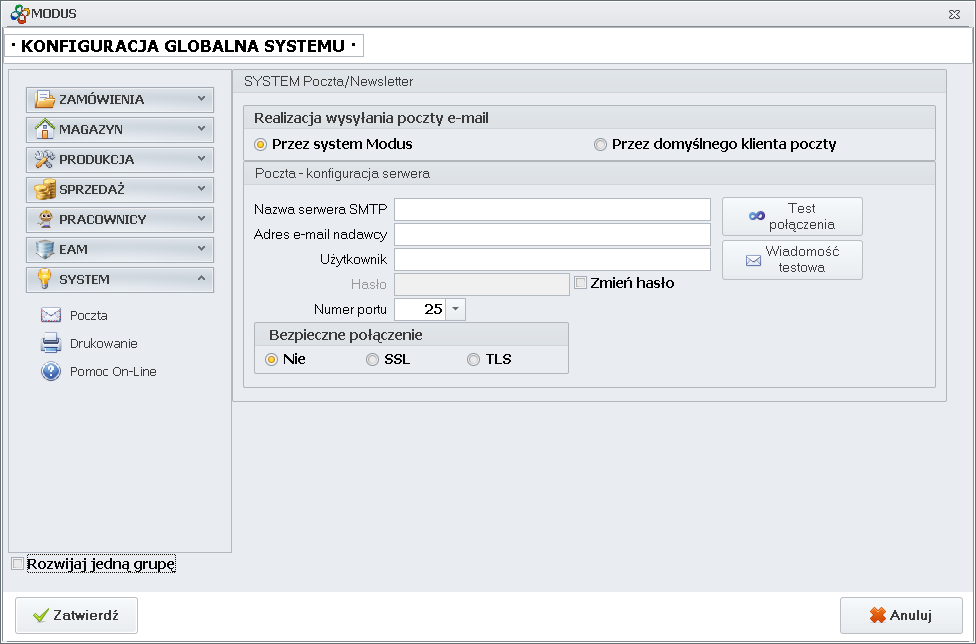Click the Adres e-mail nadawcy field

pyautogui.click(x=552, y=235)
